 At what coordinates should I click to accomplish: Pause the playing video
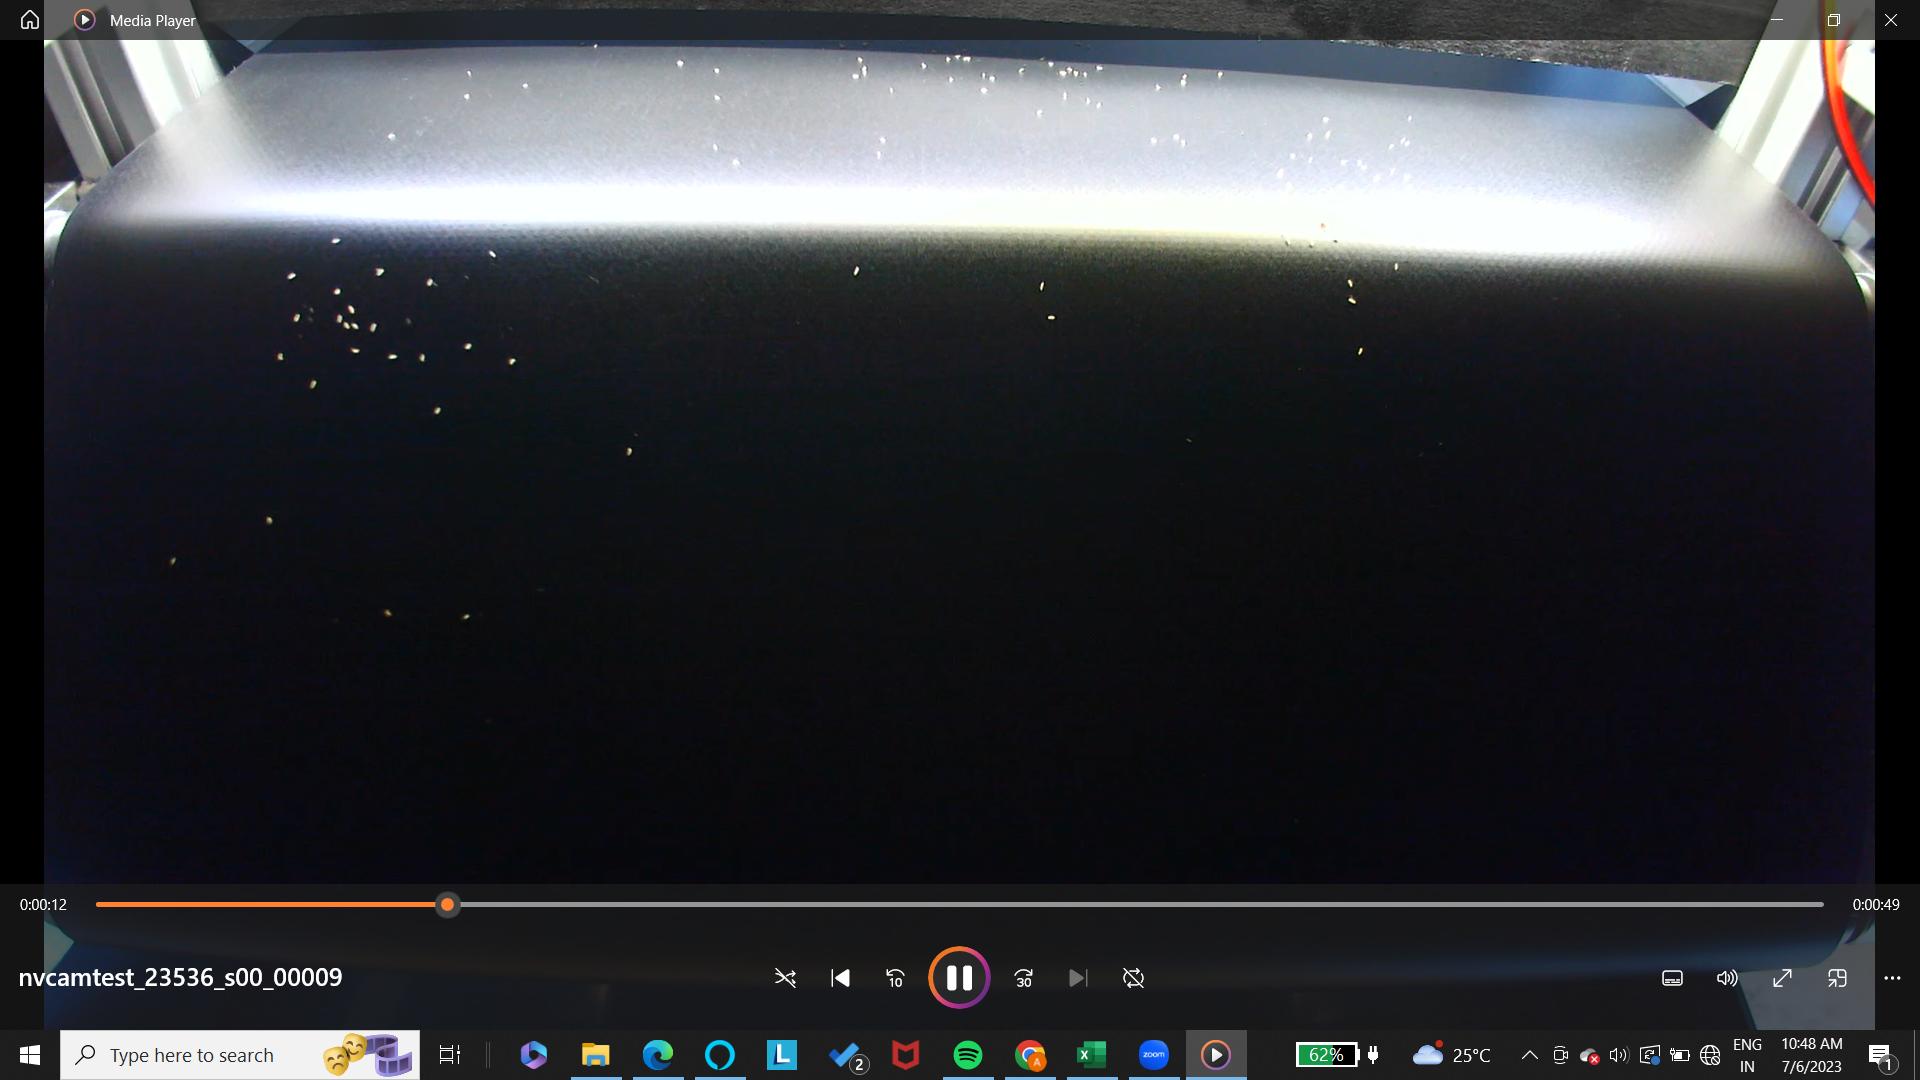[959, 977]
